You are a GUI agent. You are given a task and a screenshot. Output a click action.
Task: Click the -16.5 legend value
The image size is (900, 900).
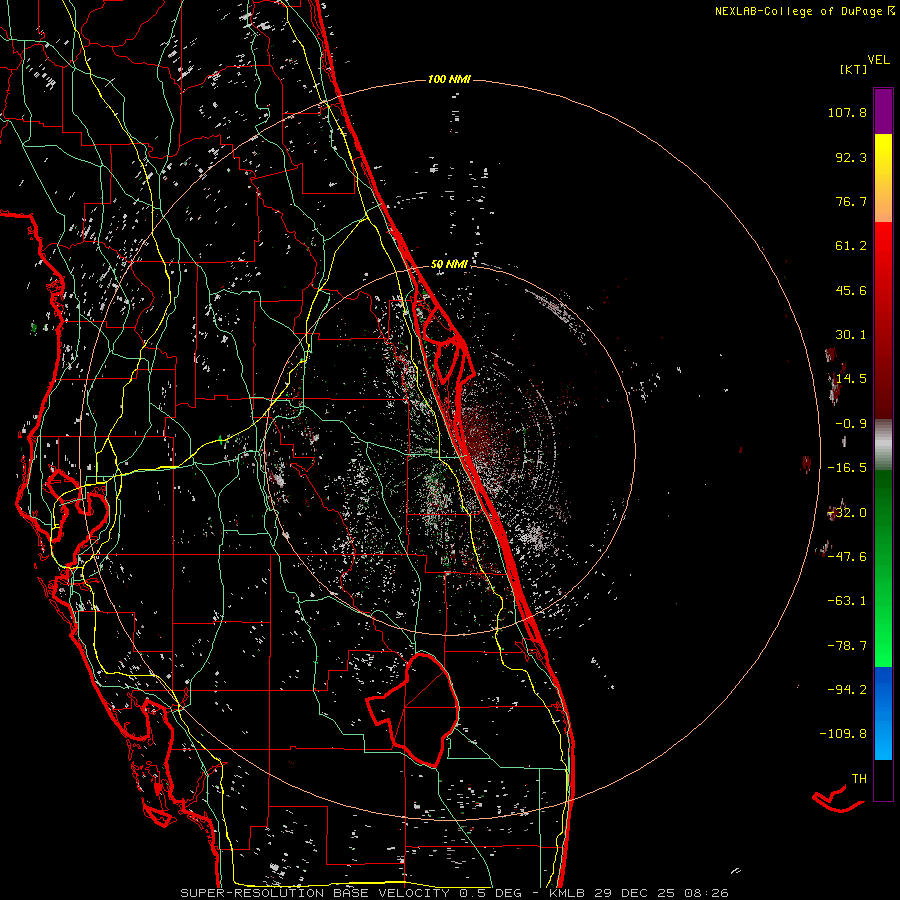(847, 468)
